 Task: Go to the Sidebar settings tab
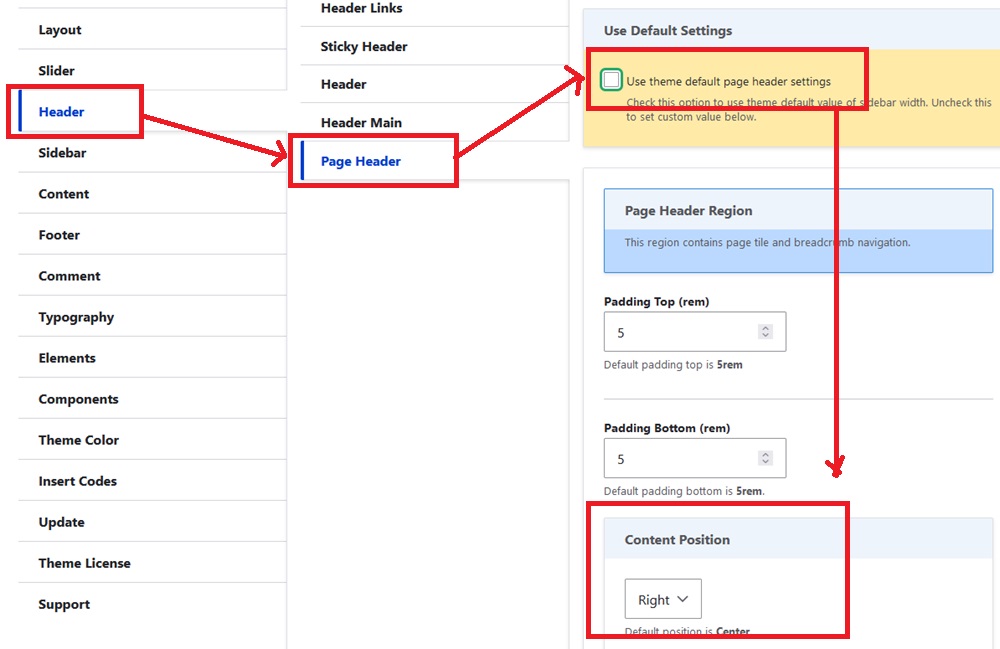coord(62,153)
